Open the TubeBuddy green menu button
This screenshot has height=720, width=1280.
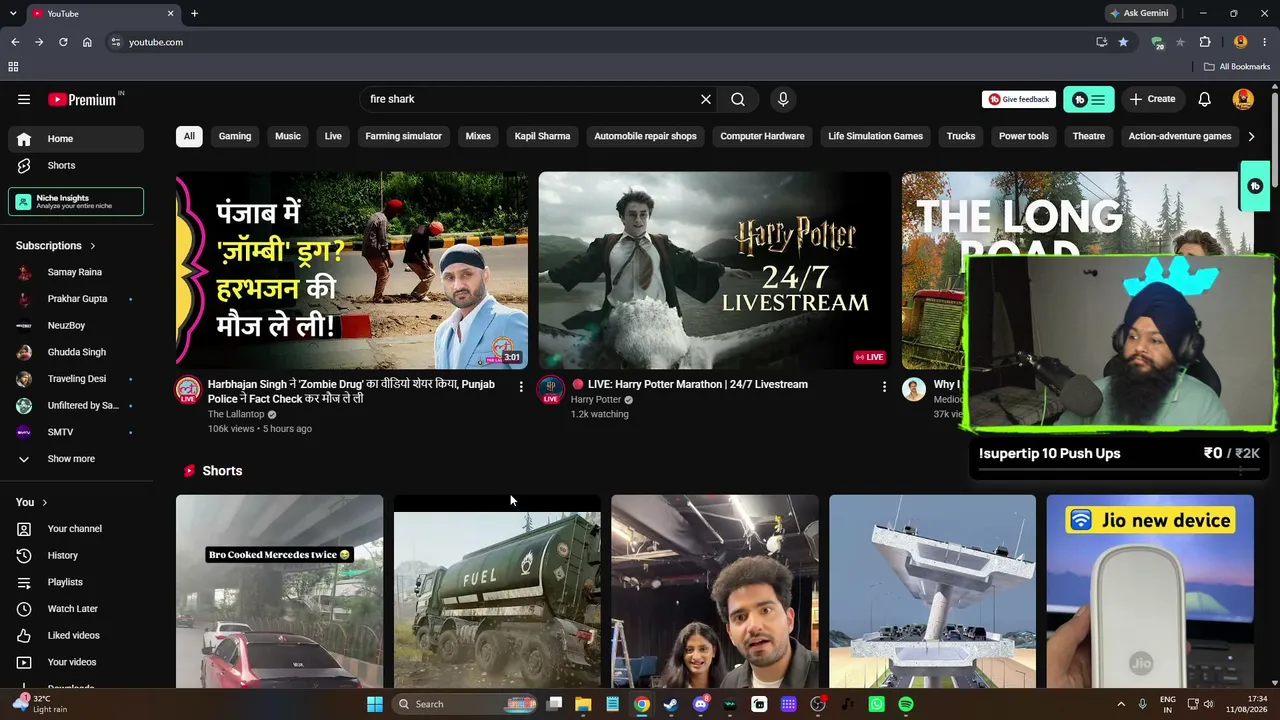[x=1089, y=99]
